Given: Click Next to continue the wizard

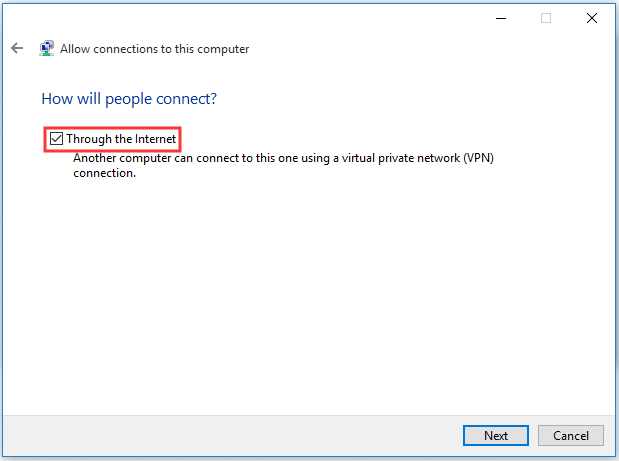Looking at the screenshot, I should 496,435.
